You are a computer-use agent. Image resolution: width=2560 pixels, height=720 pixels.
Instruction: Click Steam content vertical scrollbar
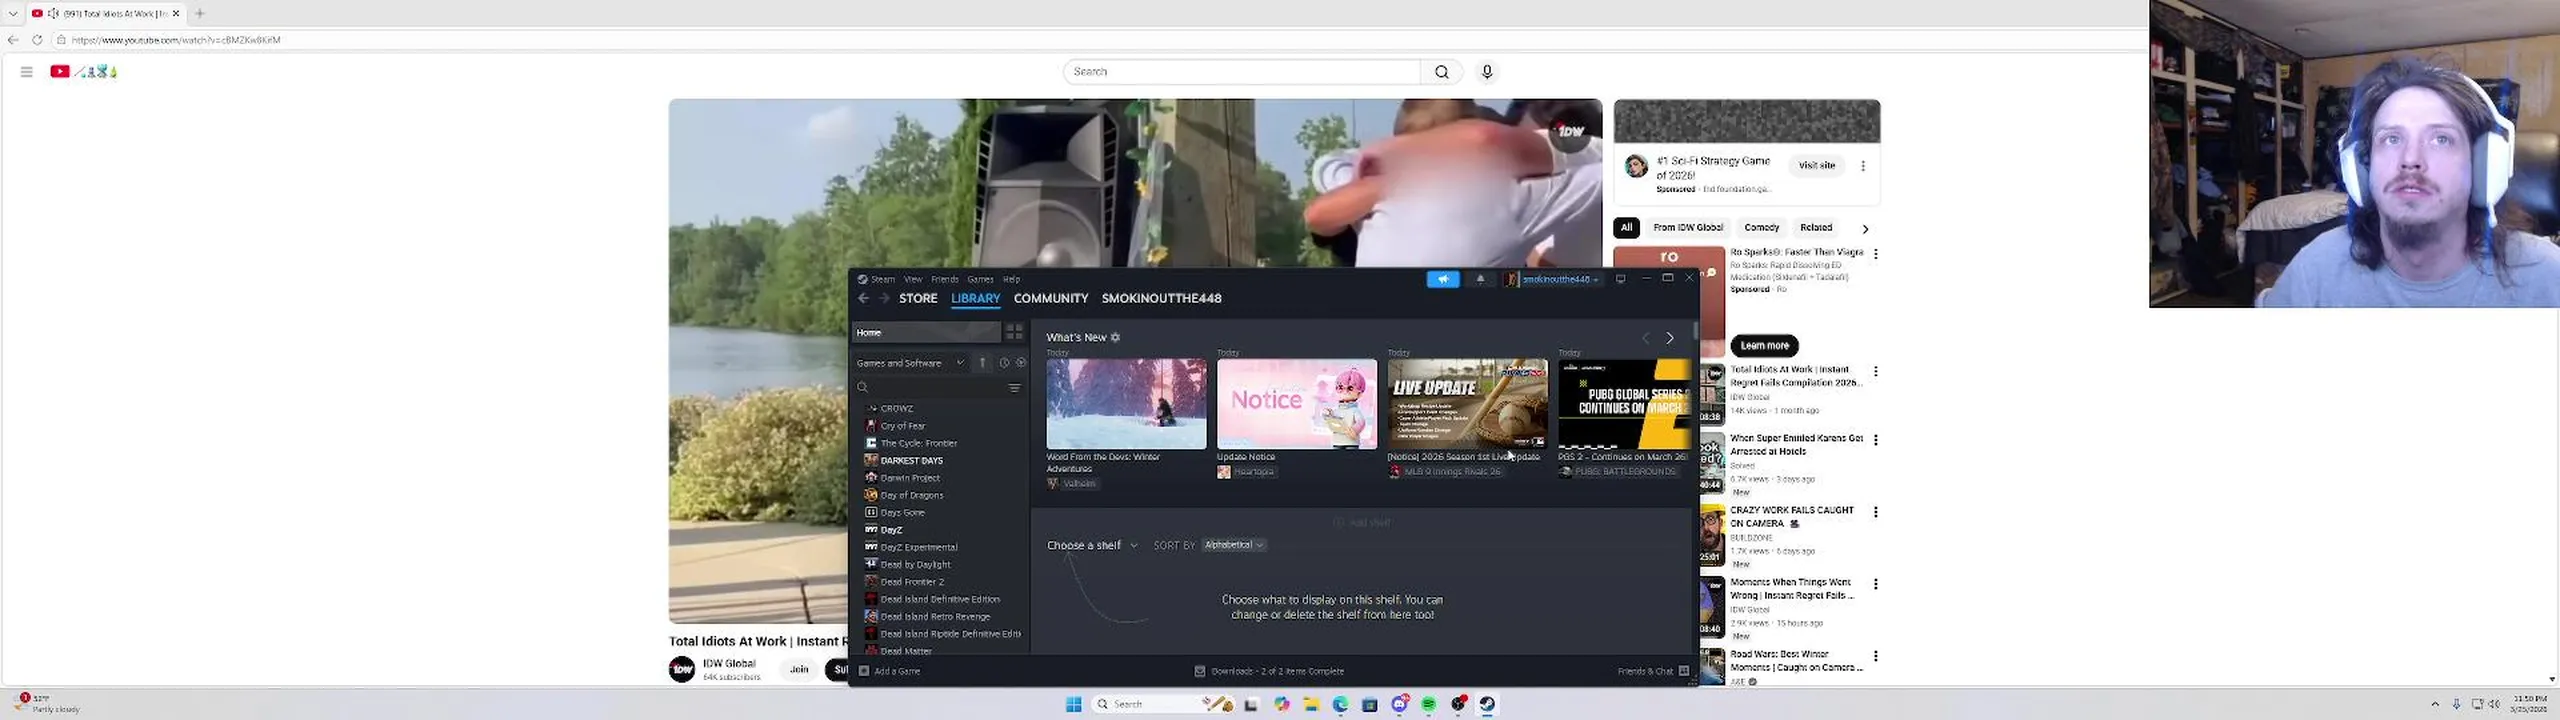pos(1695,330)
